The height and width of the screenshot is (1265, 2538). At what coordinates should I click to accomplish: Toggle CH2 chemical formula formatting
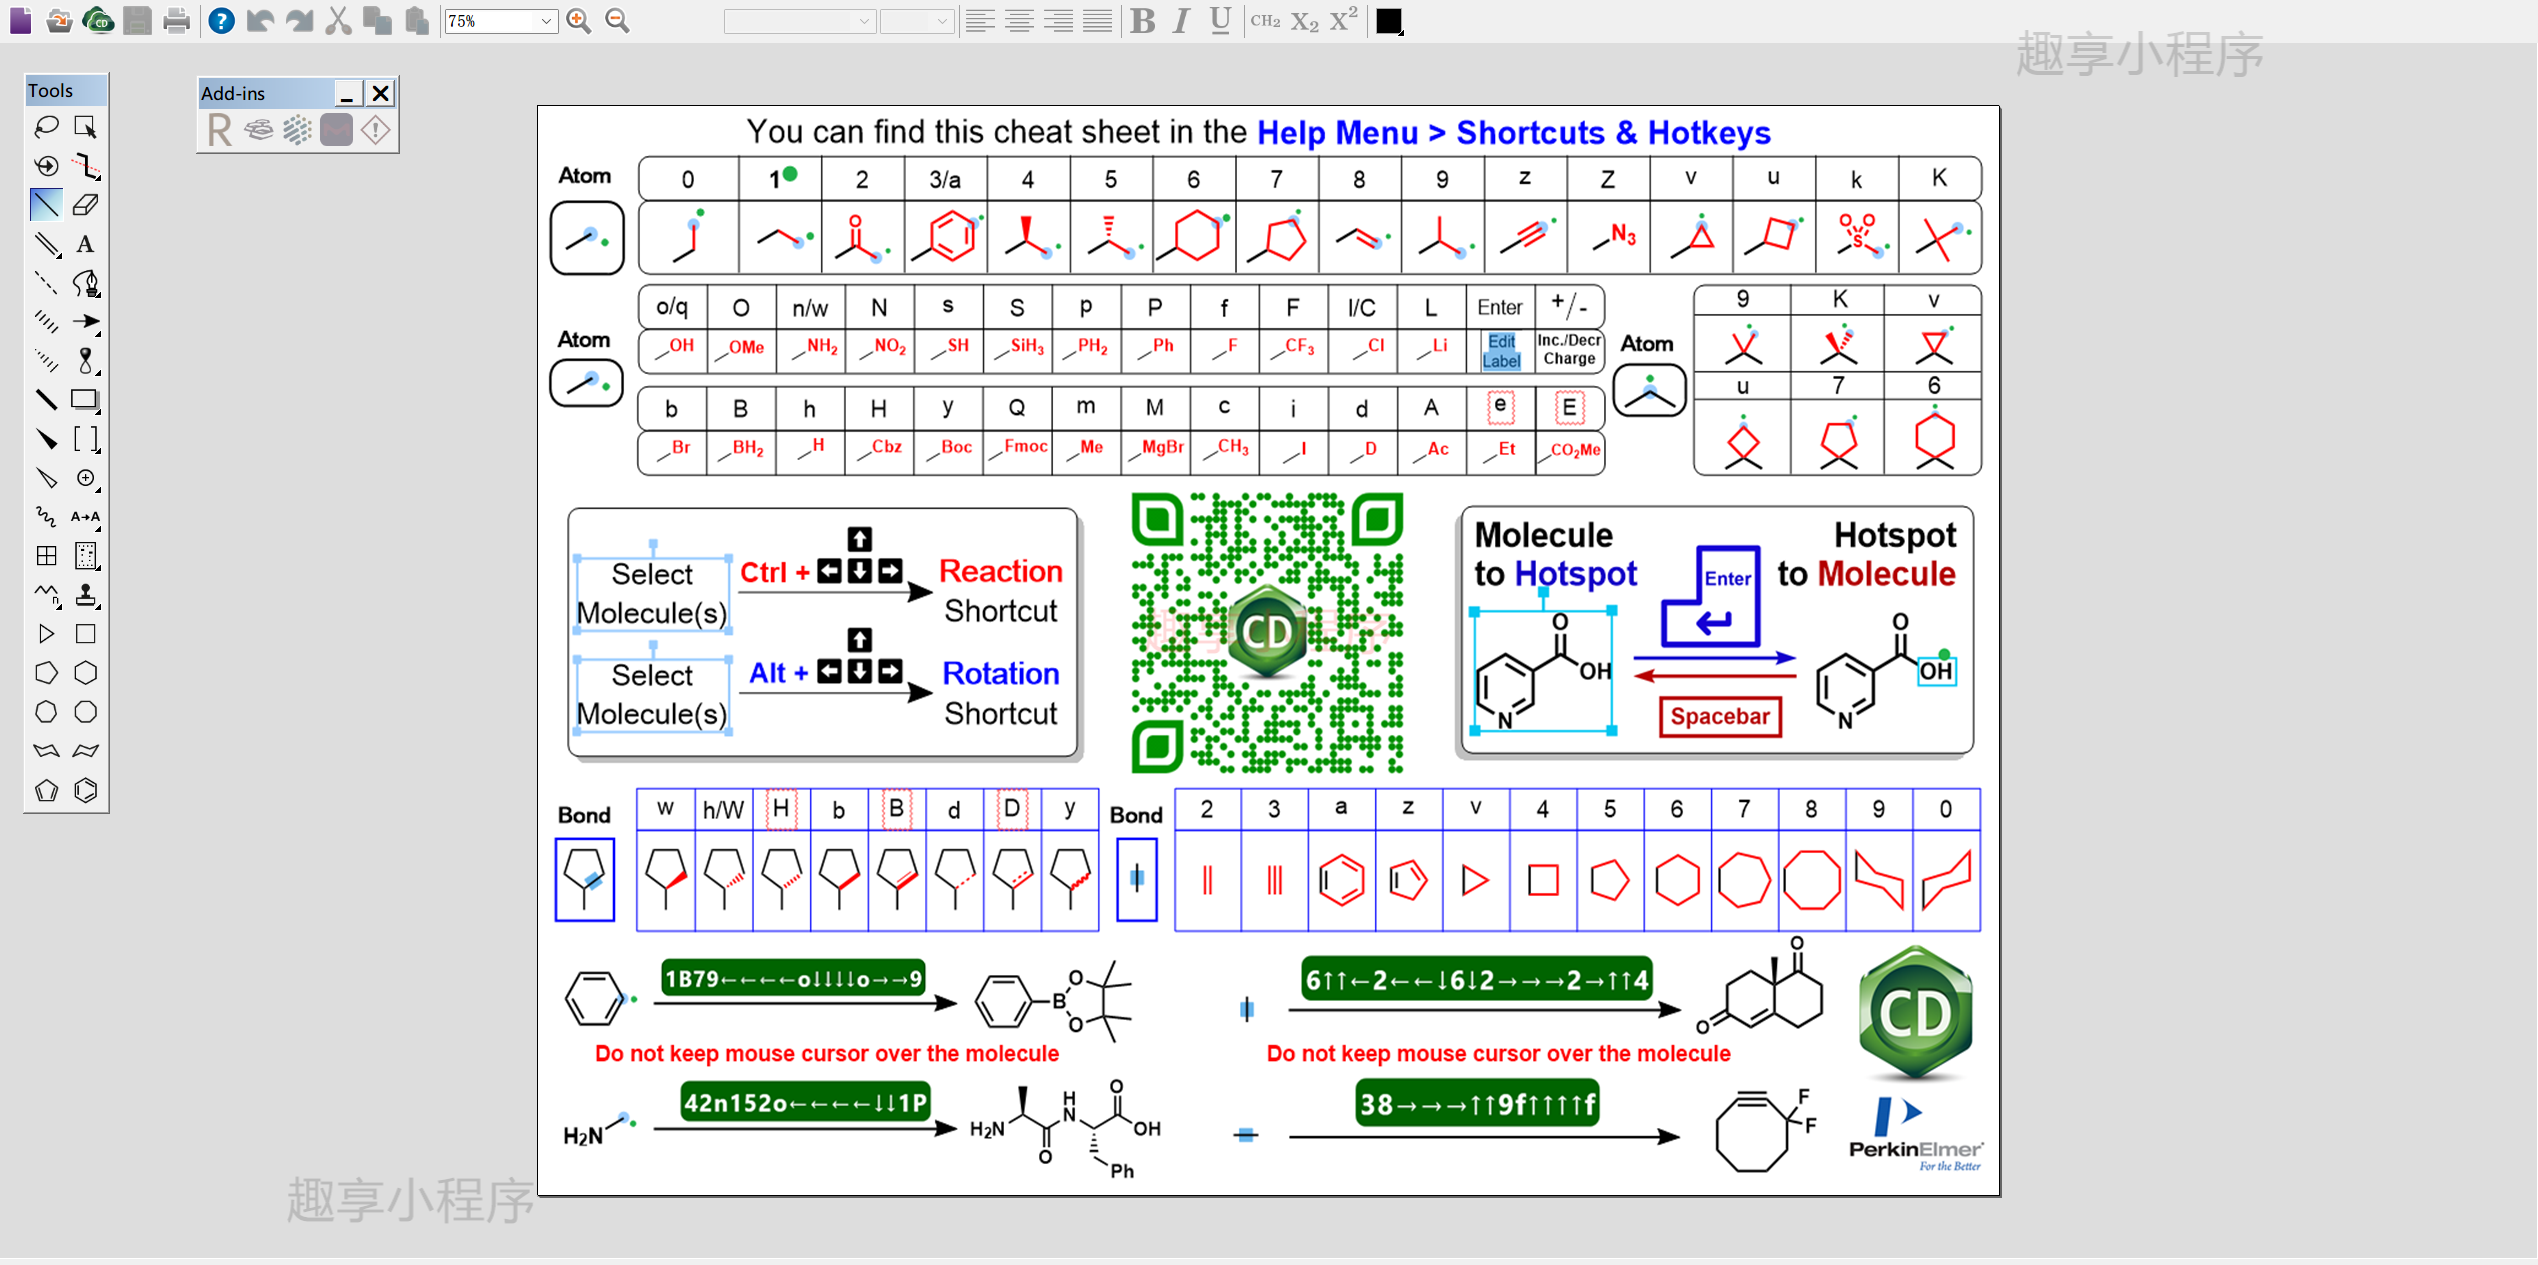1265,20
